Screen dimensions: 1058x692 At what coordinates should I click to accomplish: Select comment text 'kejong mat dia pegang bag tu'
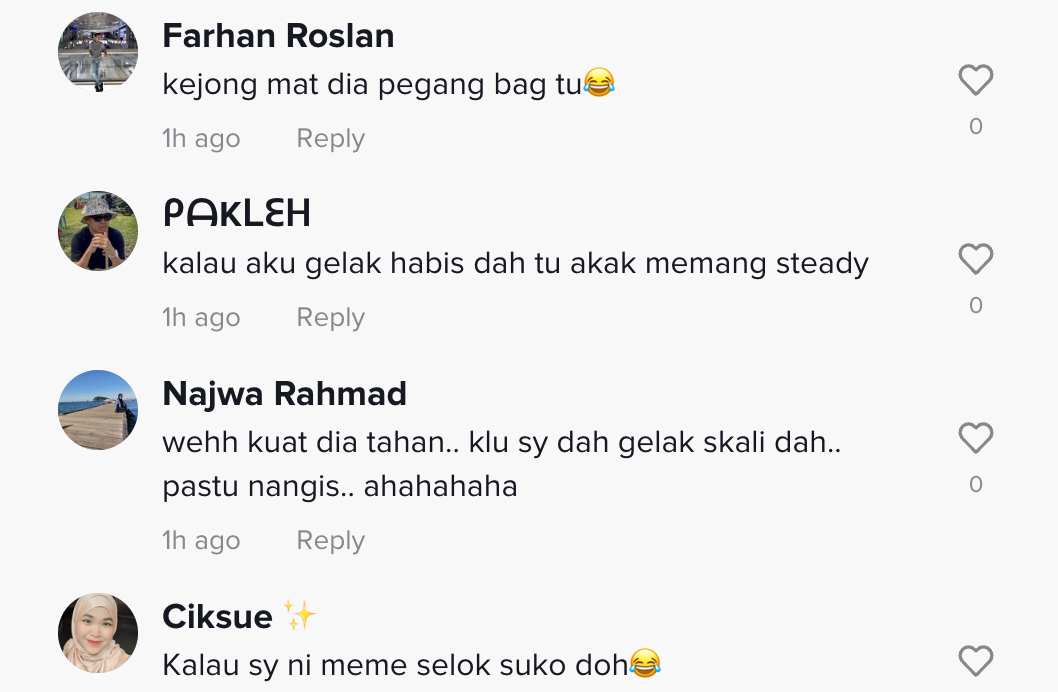[372, 84]
